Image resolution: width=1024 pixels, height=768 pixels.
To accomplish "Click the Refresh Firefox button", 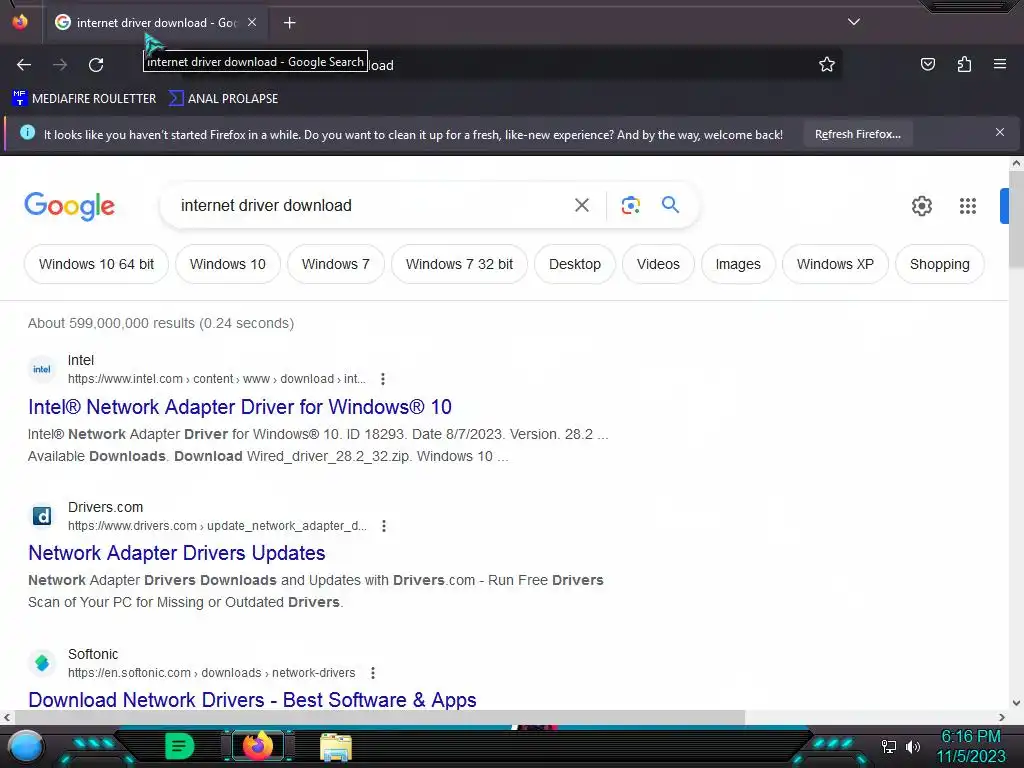I will (857, 135).
